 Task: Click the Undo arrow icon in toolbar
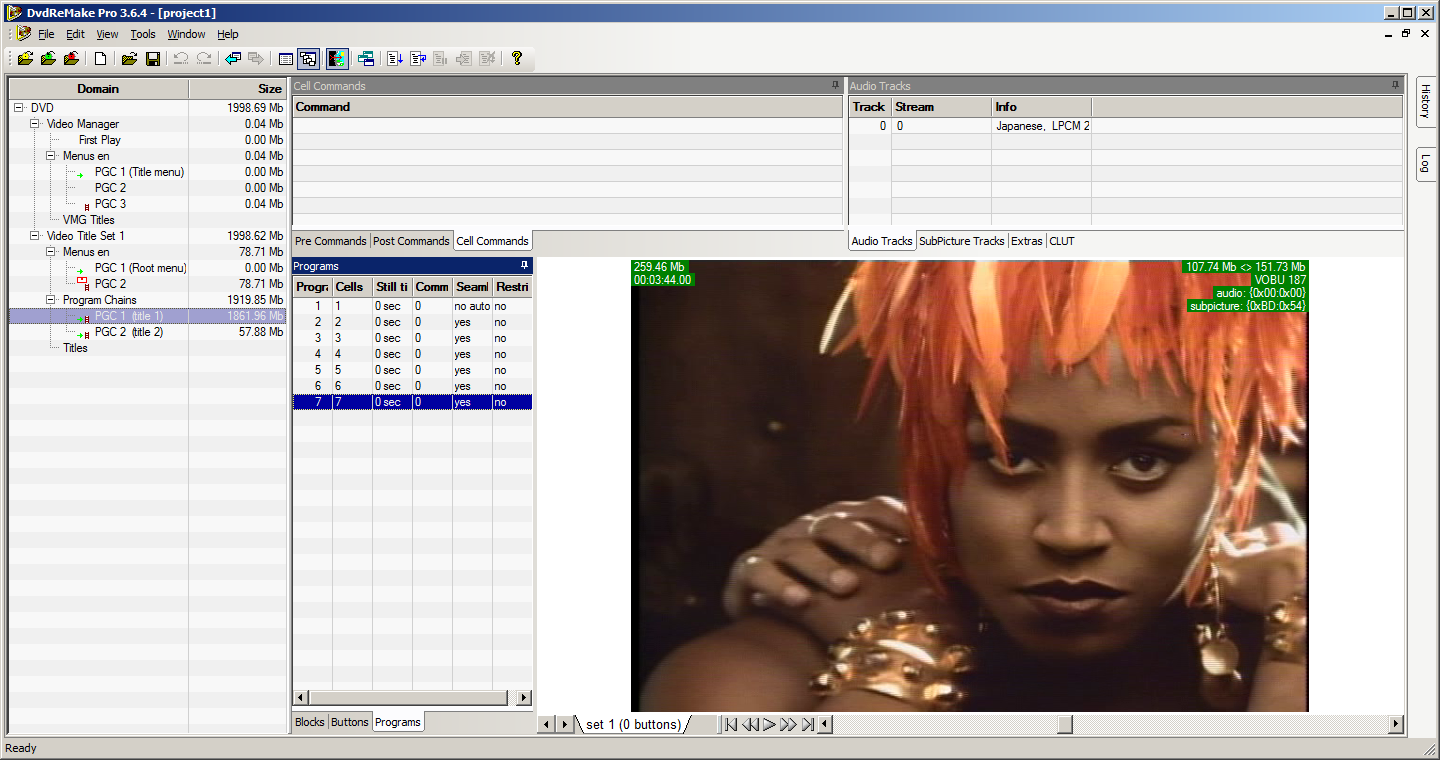coord(181,59)
